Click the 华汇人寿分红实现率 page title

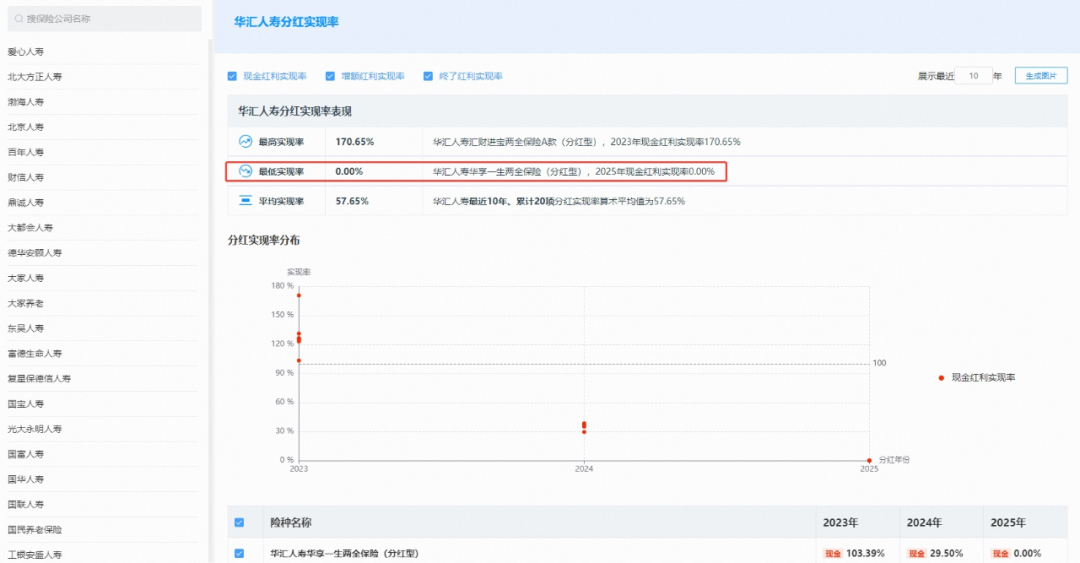(x=286, y=22)
